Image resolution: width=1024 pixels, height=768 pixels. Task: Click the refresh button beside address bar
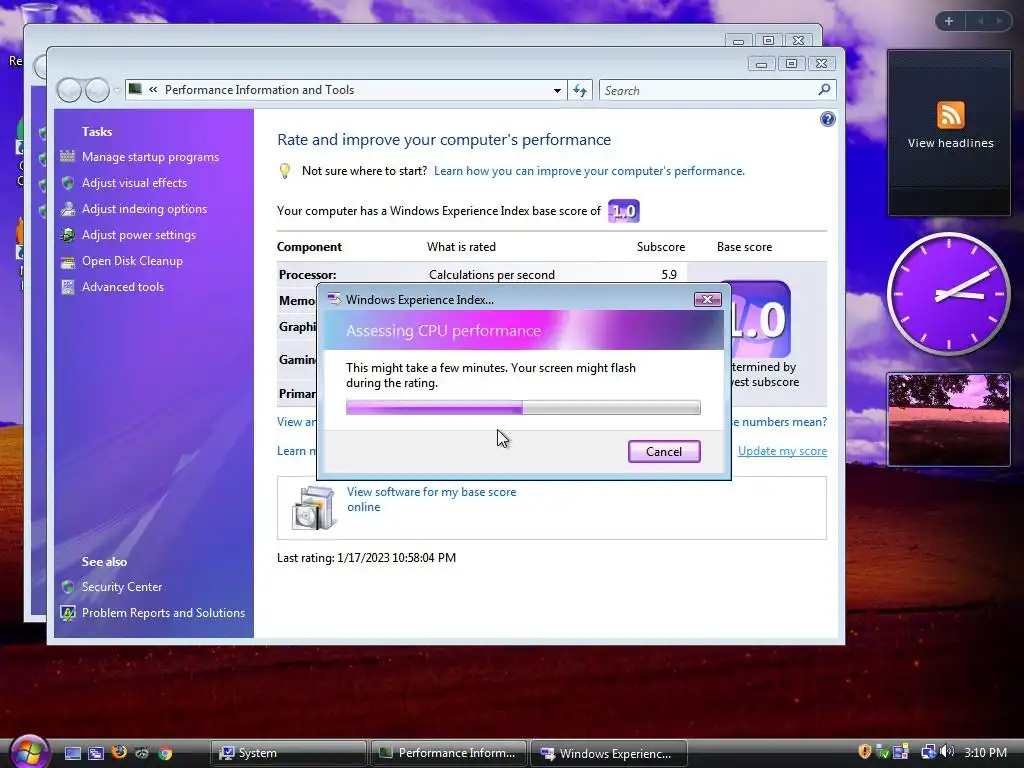580,90
